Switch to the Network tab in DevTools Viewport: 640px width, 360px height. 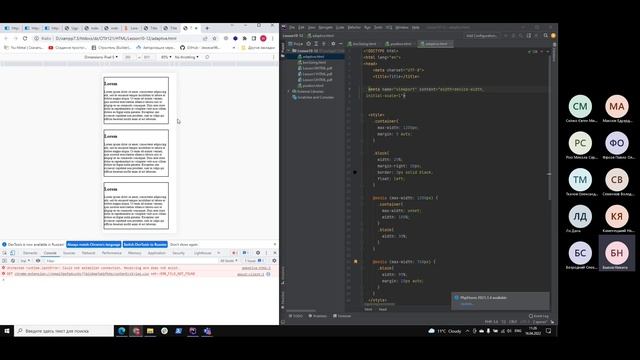[x=88, y=253]
